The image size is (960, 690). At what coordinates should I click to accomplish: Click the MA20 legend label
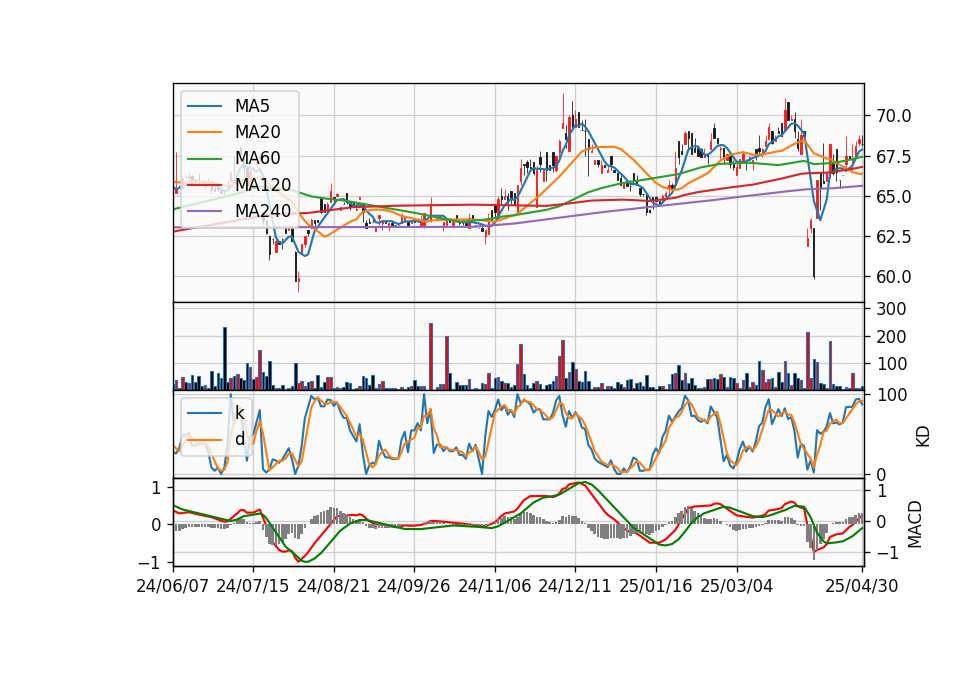(x=257, y=132)
